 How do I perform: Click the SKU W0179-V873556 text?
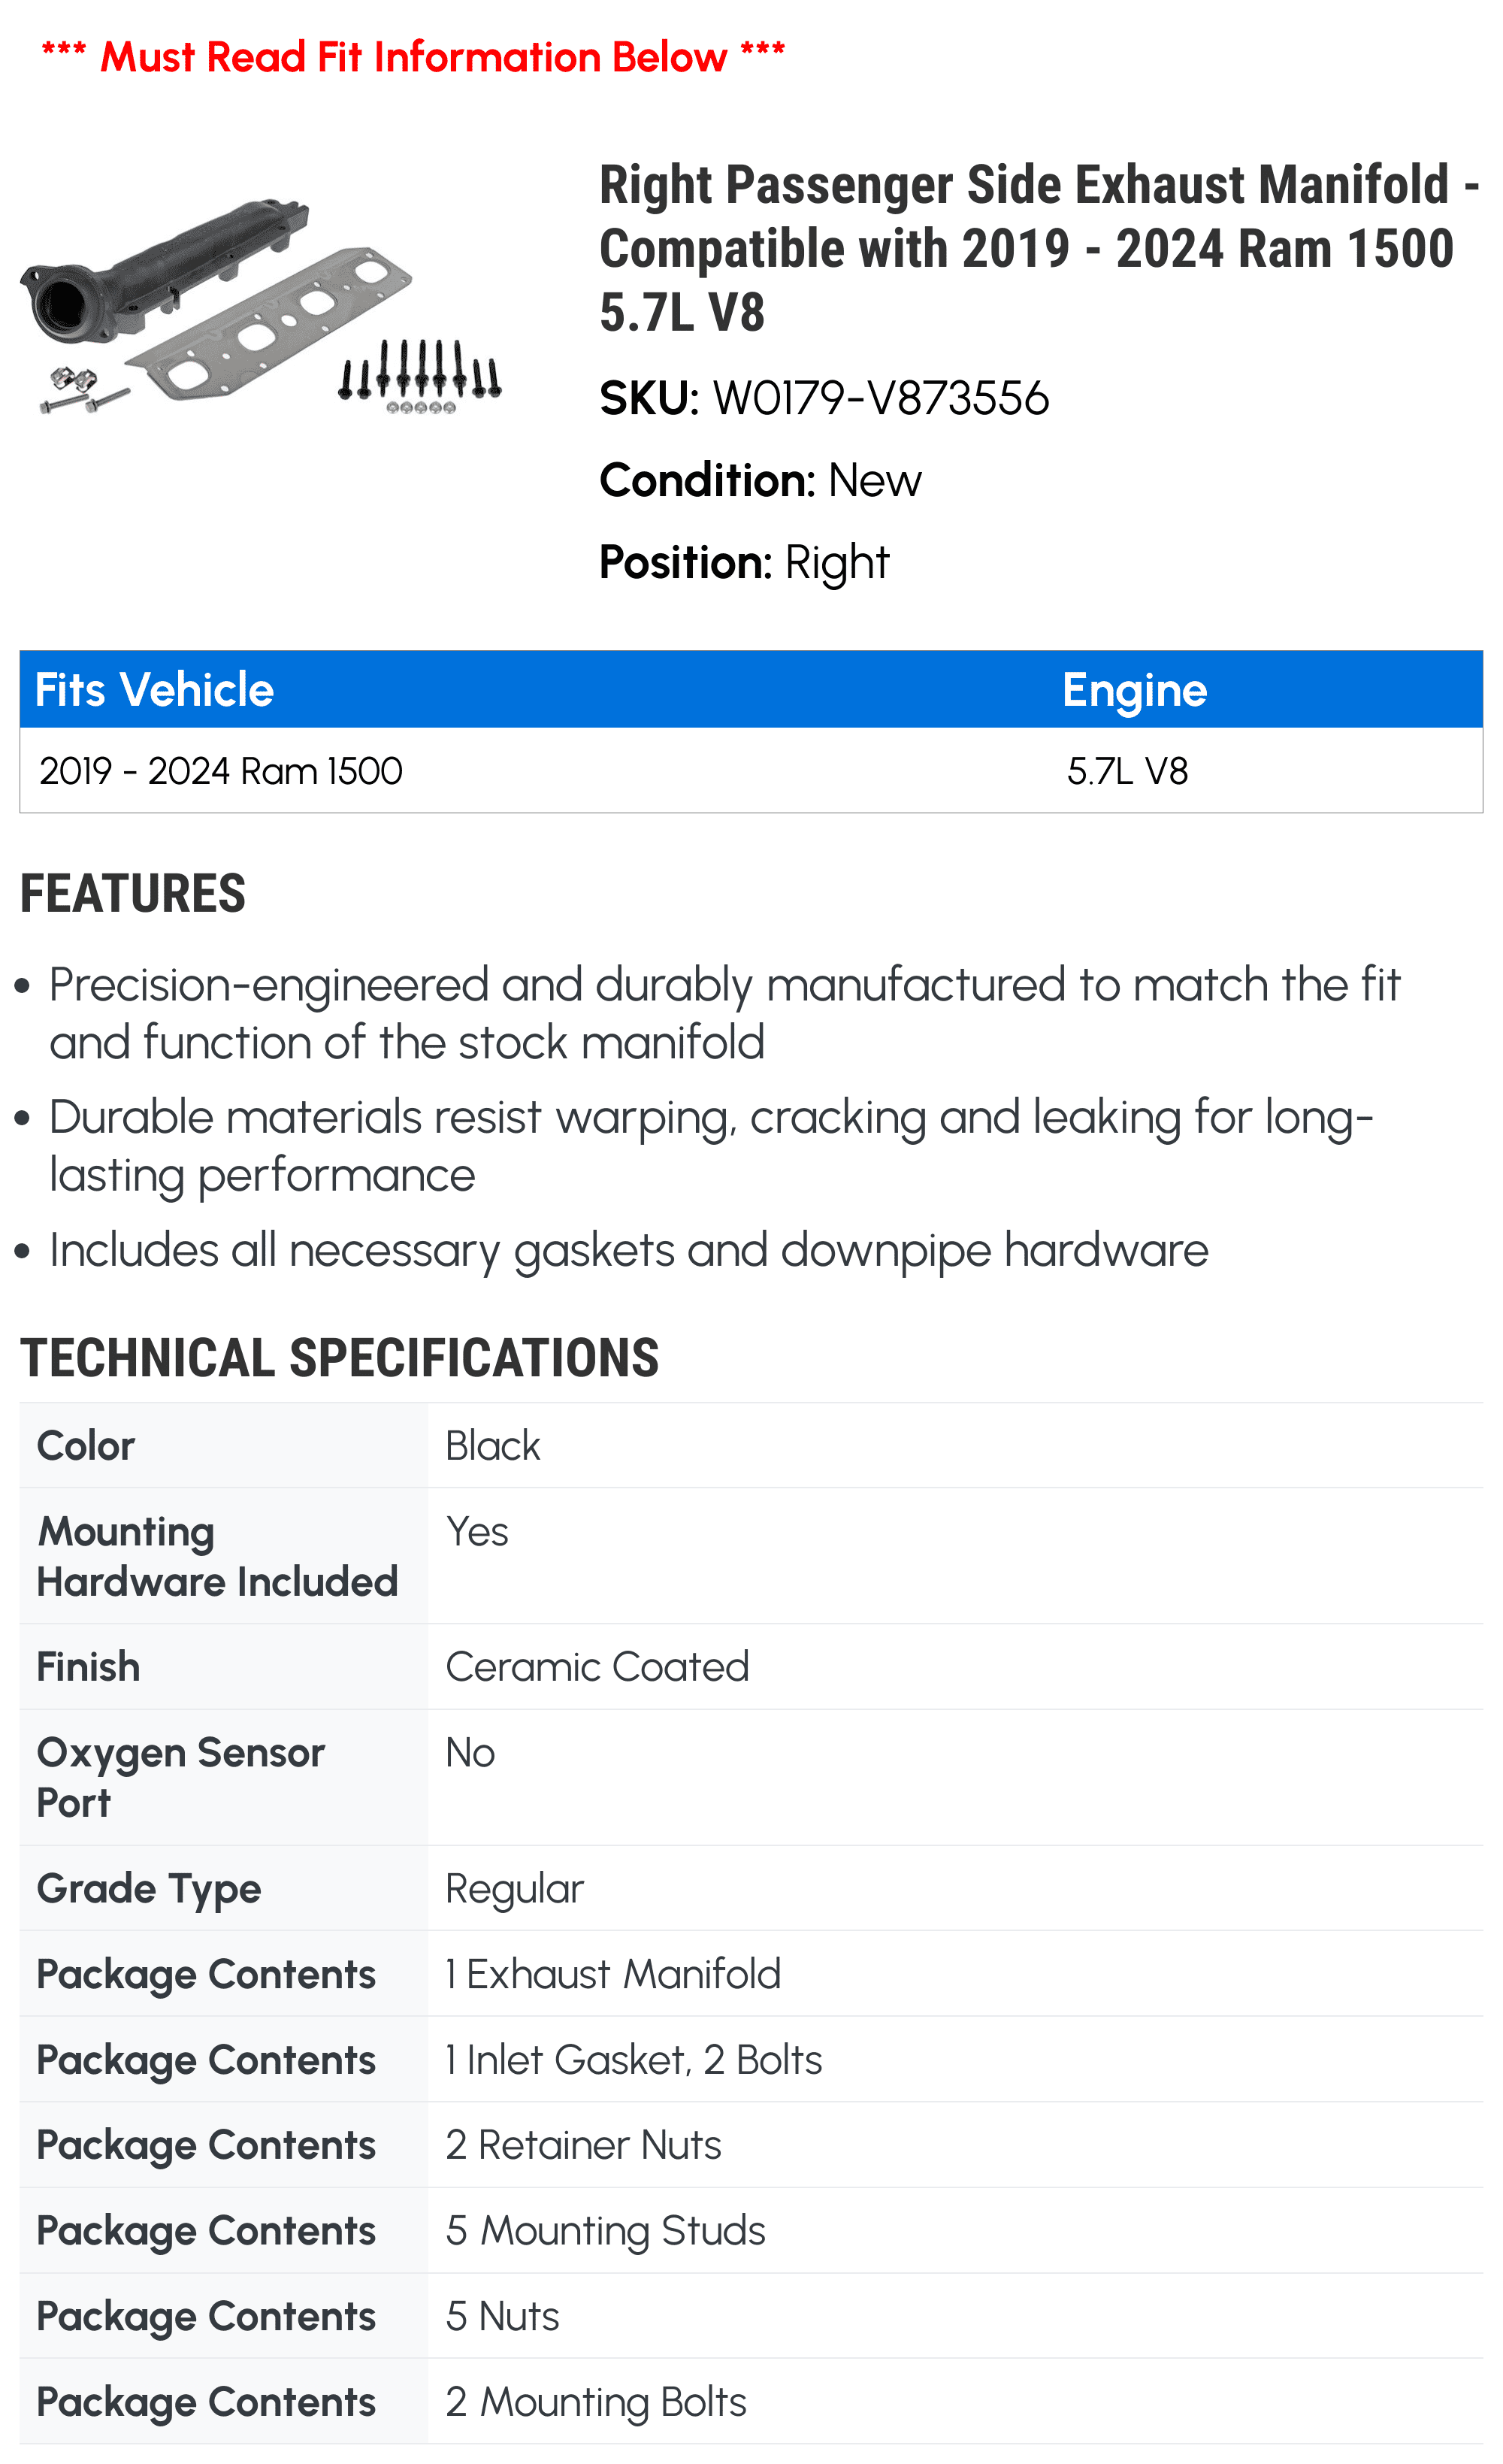click(x=824, y=398)
